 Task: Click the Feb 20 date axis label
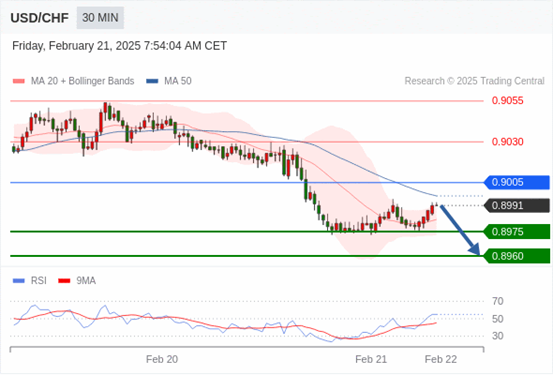click(162, 359)
